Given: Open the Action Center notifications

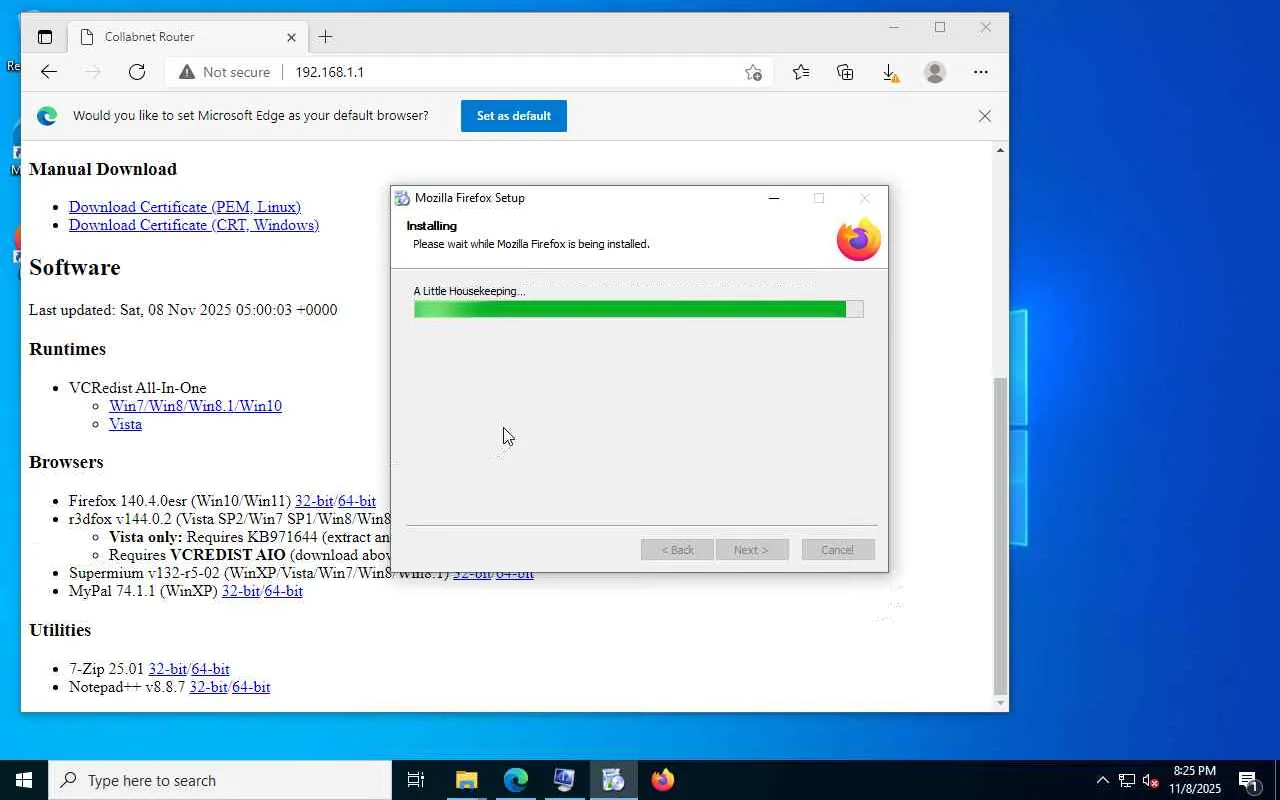Looking at the screenshot, I should (1249, 780).
